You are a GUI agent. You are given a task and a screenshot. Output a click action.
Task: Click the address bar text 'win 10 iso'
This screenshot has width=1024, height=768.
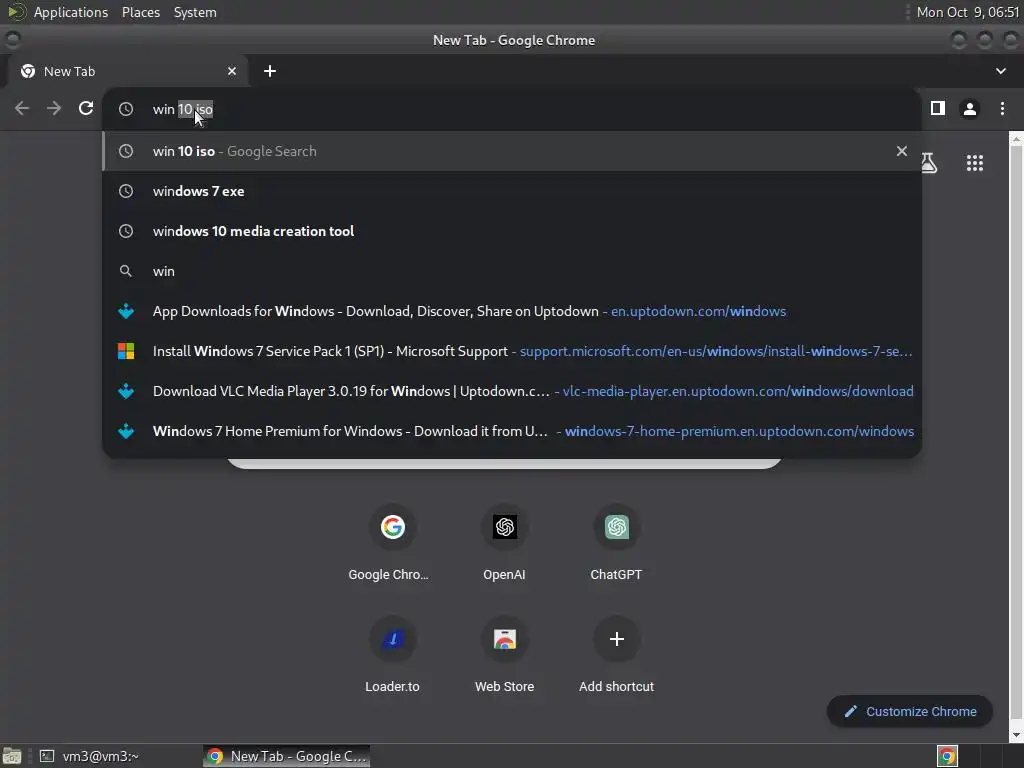[183, 109]
